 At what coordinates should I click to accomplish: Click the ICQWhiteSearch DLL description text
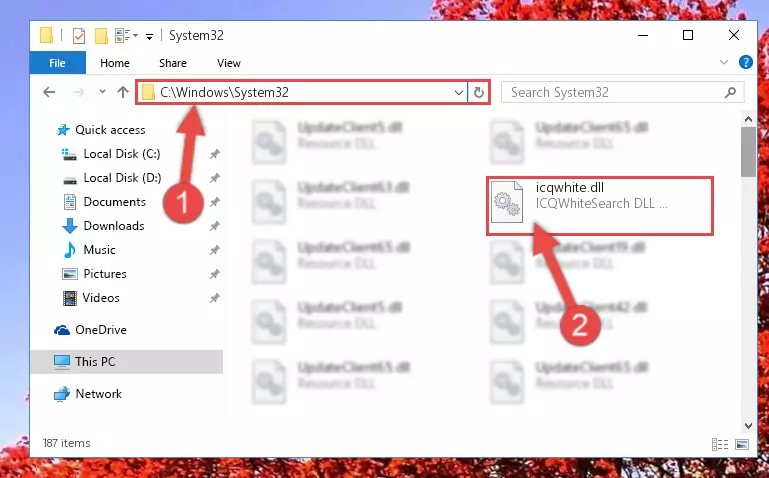point(601,203)
